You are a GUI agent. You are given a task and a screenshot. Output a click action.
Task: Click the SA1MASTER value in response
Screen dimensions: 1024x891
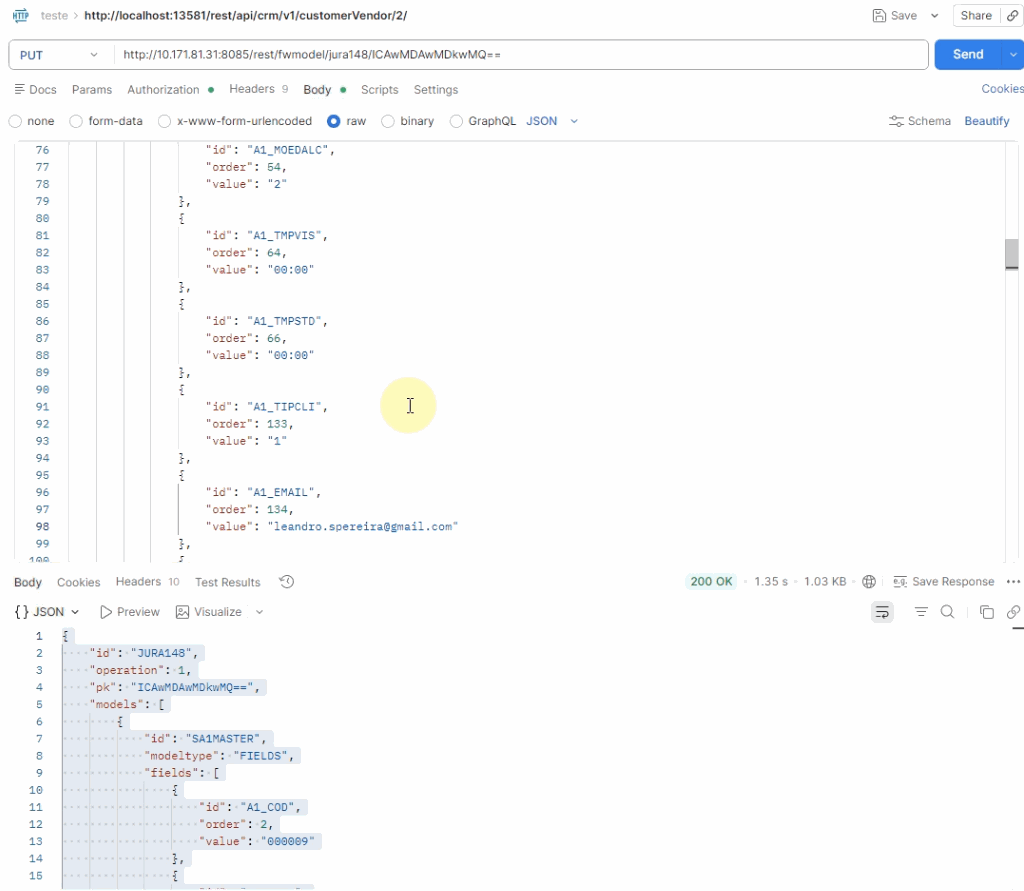pyautogui.click(x=225, y=739)
